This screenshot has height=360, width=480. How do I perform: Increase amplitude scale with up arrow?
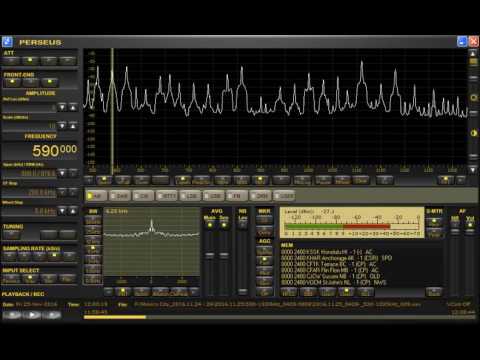tap(73, 126)
